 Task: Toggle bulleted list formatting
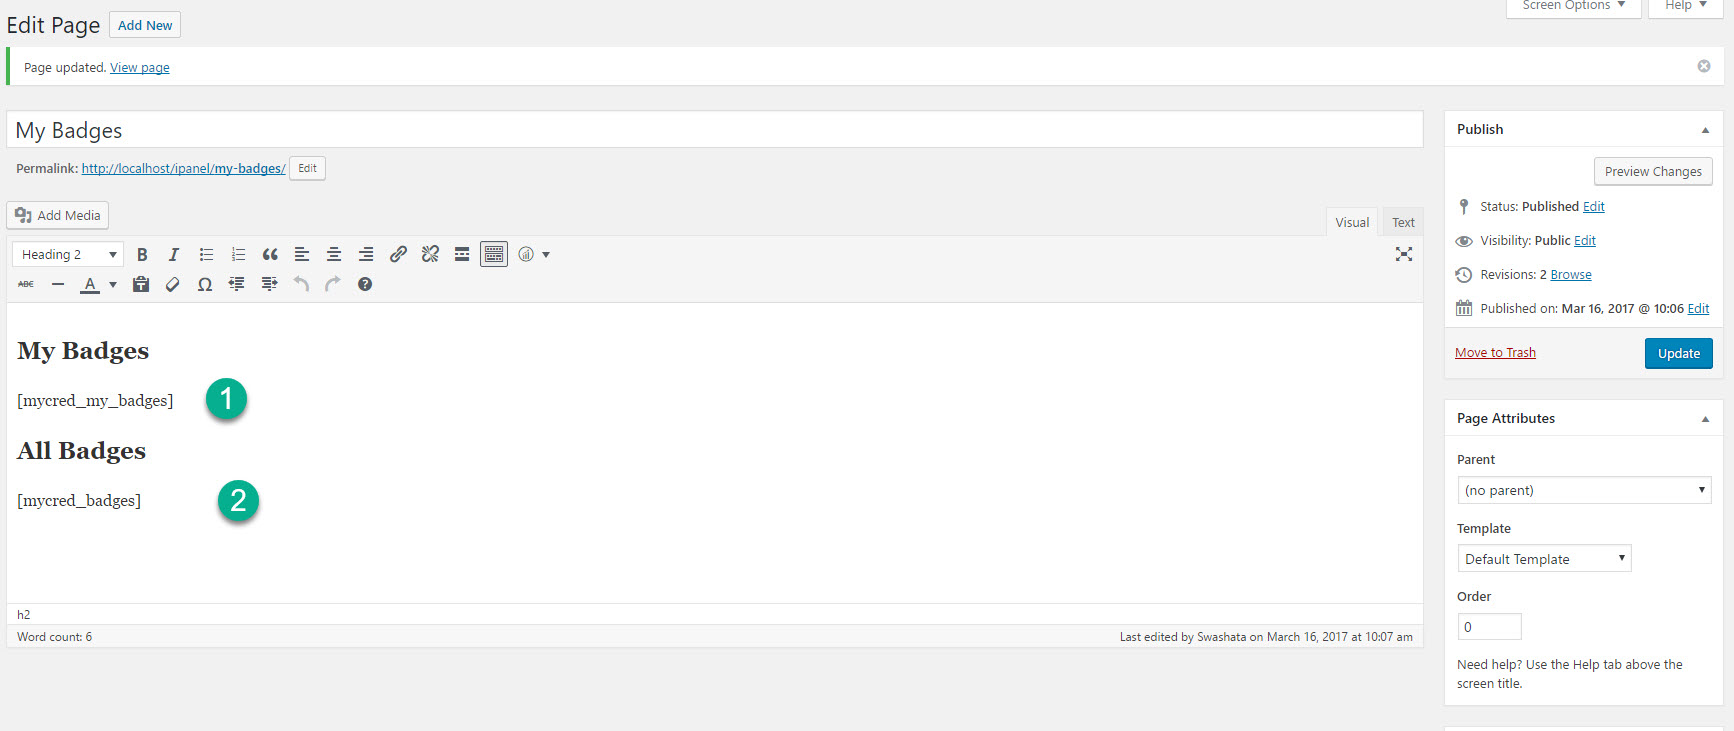pyautogui.click(x=206, y=255)
